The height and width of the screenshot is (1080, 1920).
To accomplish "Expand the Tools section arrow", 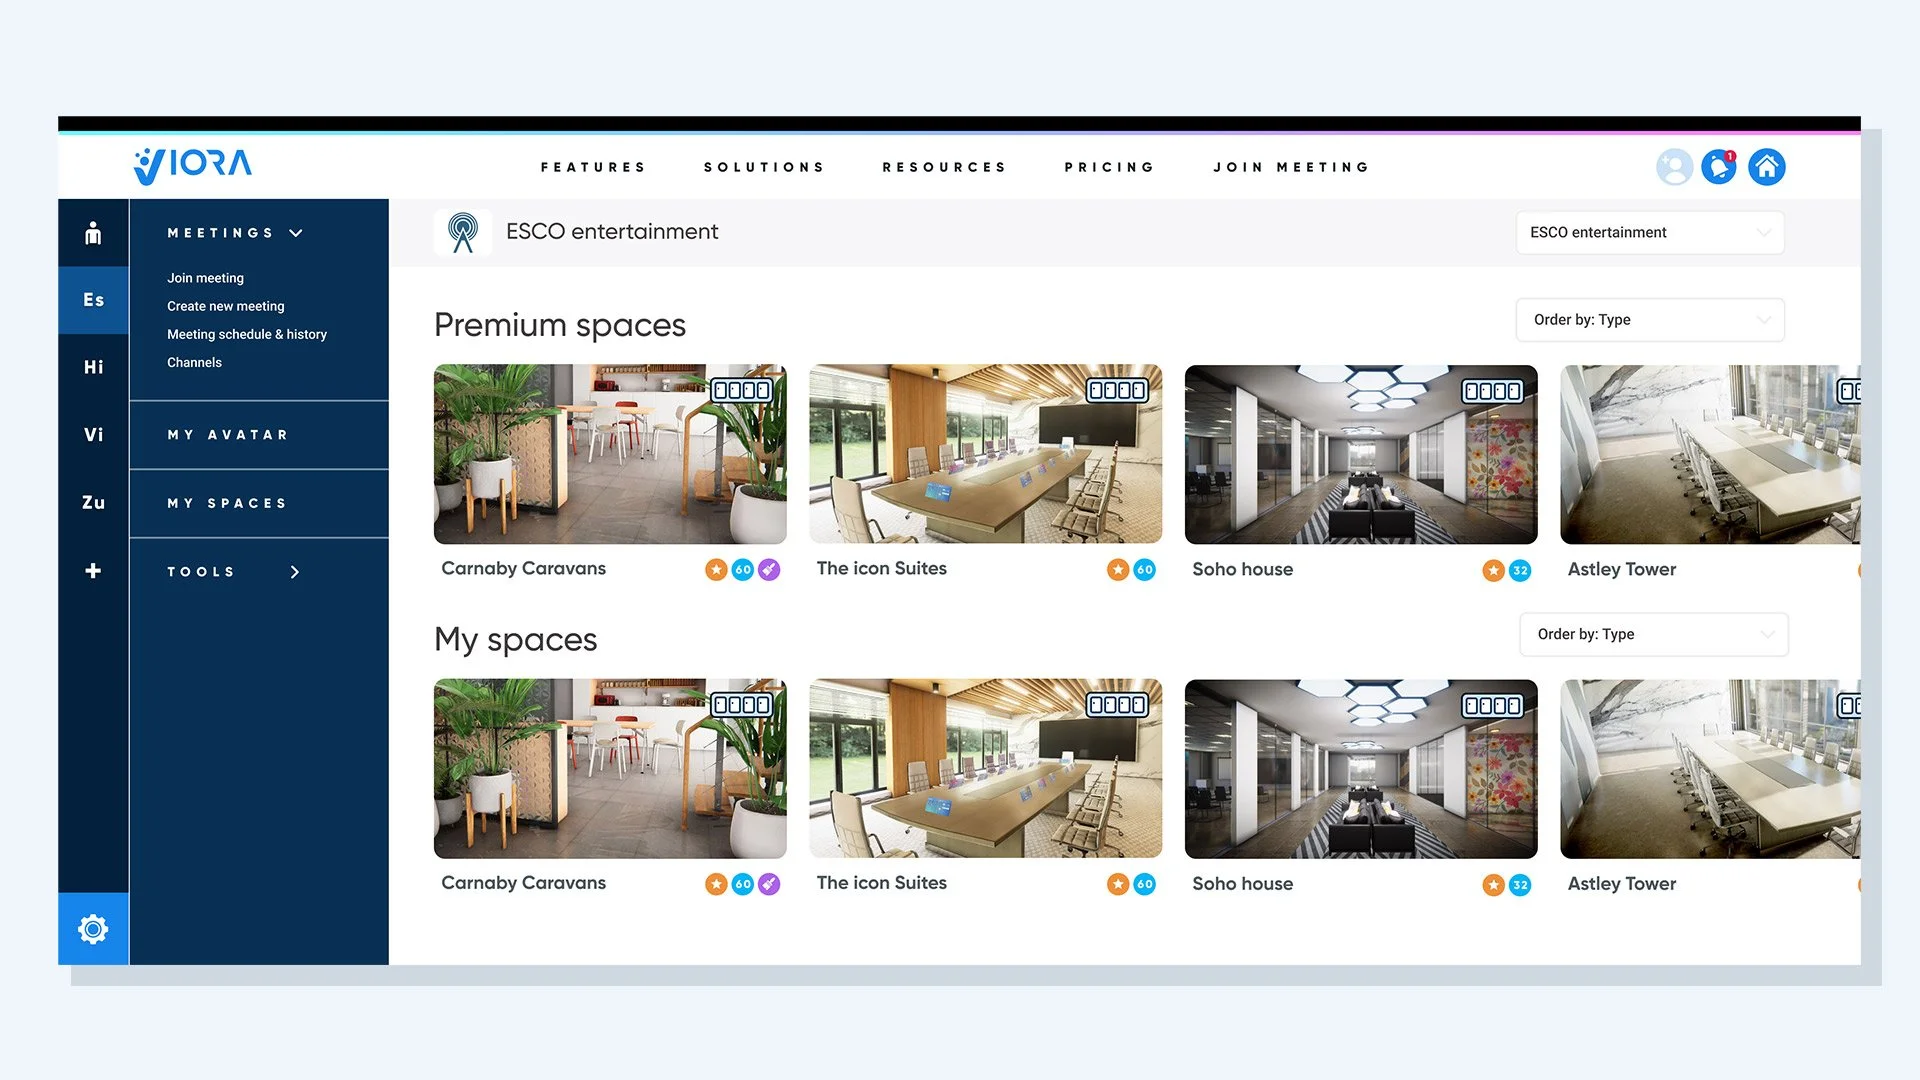I will 295,572.
